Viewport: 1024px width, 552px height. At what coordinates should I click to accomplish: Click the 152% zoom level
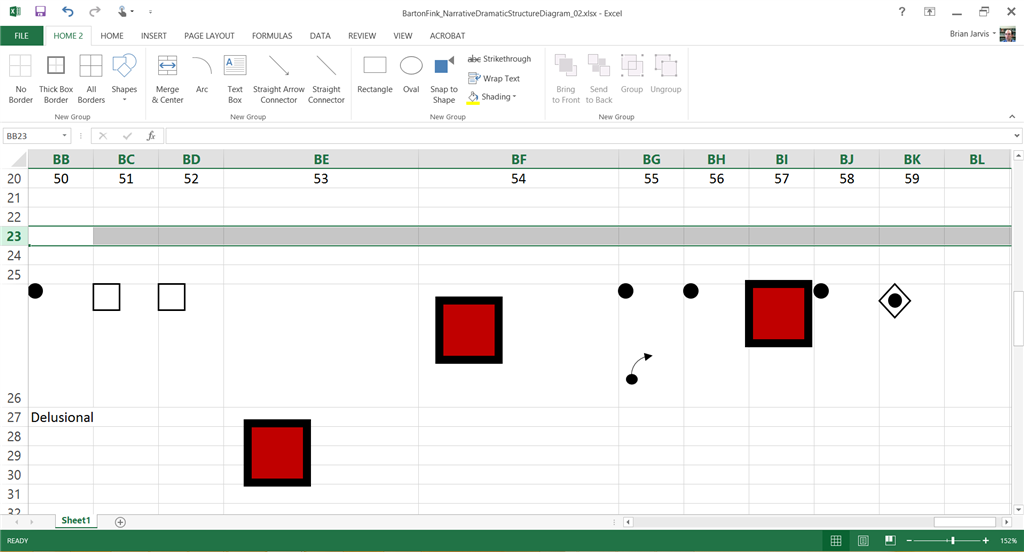point(1008,540)
